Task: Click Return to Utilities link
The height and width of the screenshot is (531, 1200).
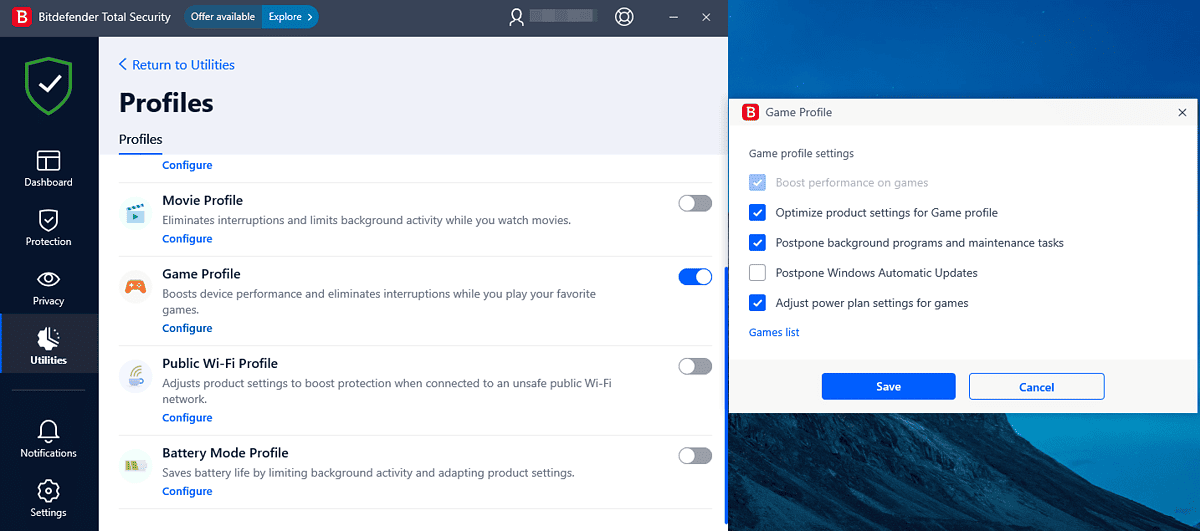Action: (x=177, y=65)
